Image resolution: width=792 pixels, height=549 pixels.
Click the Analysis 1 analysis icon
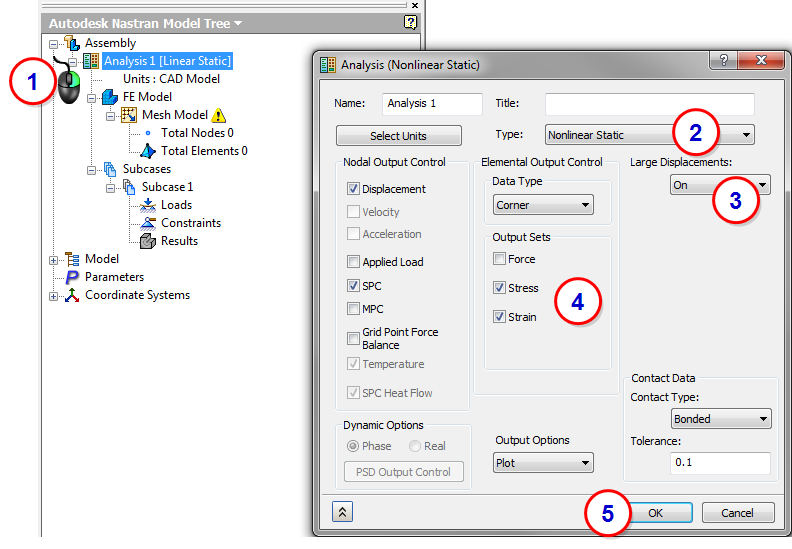pyautogui.click(x=91, y=61)
